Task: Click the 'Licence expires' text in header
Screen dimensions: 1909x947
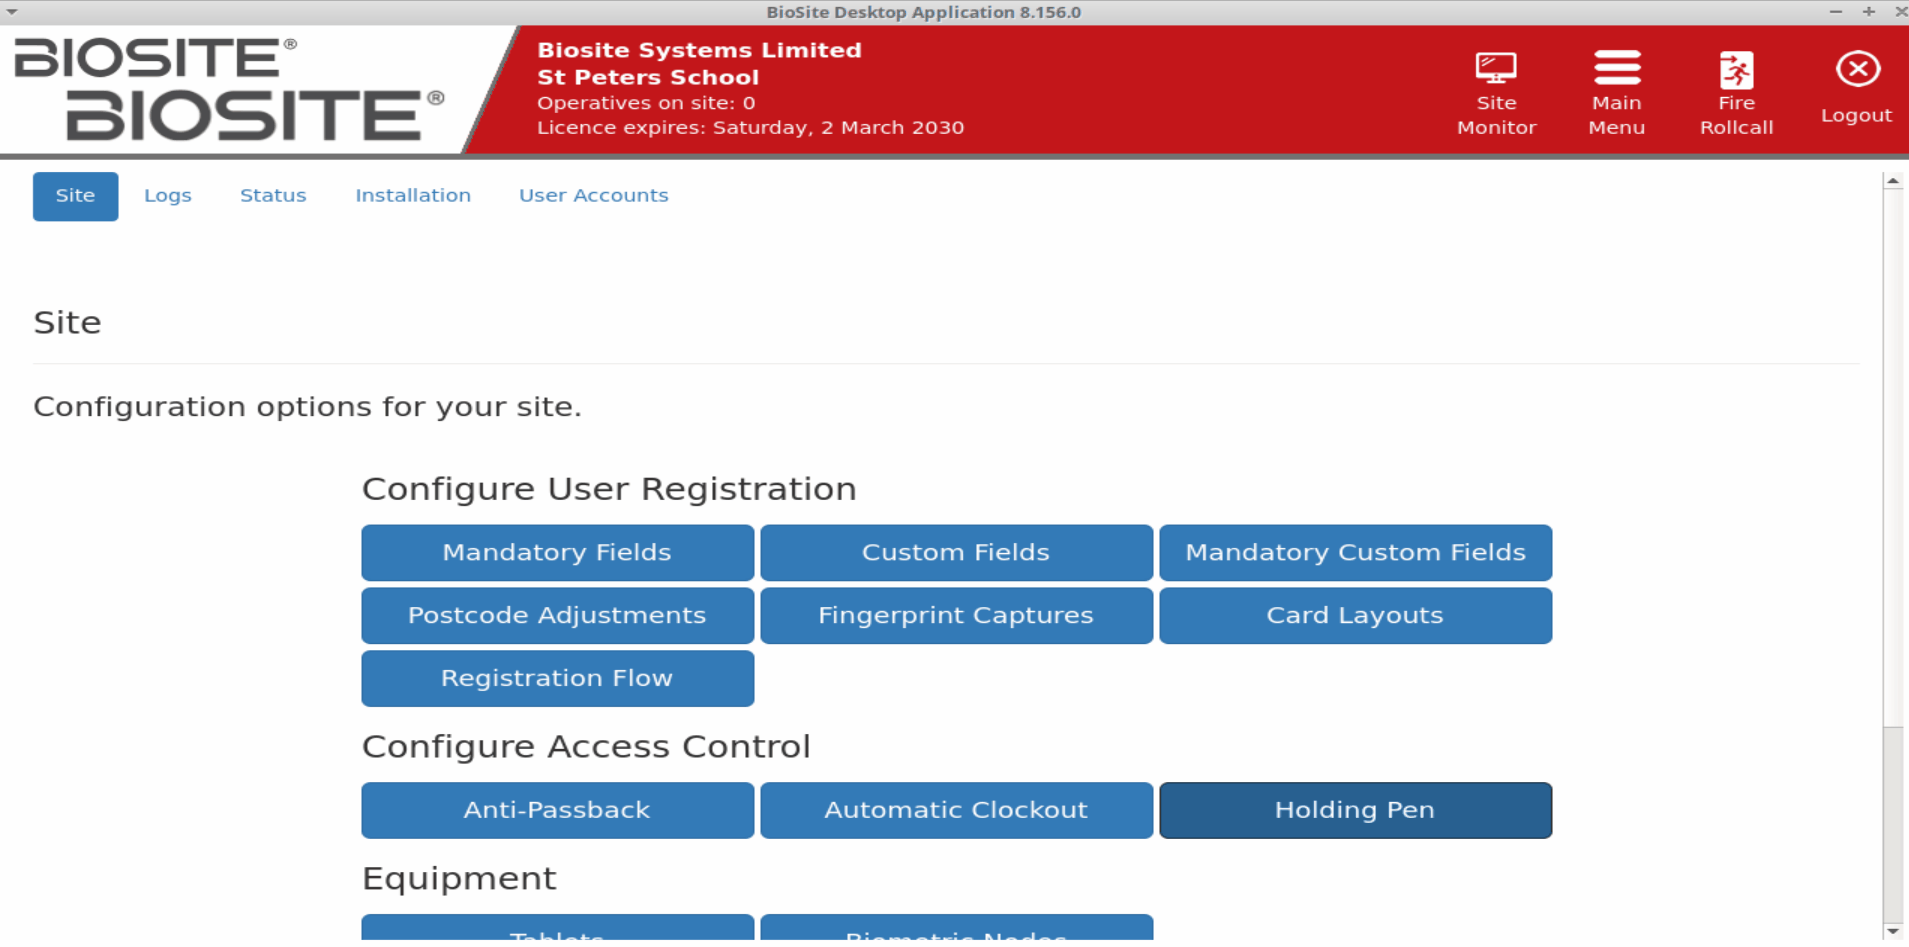Action: point(750,128)
